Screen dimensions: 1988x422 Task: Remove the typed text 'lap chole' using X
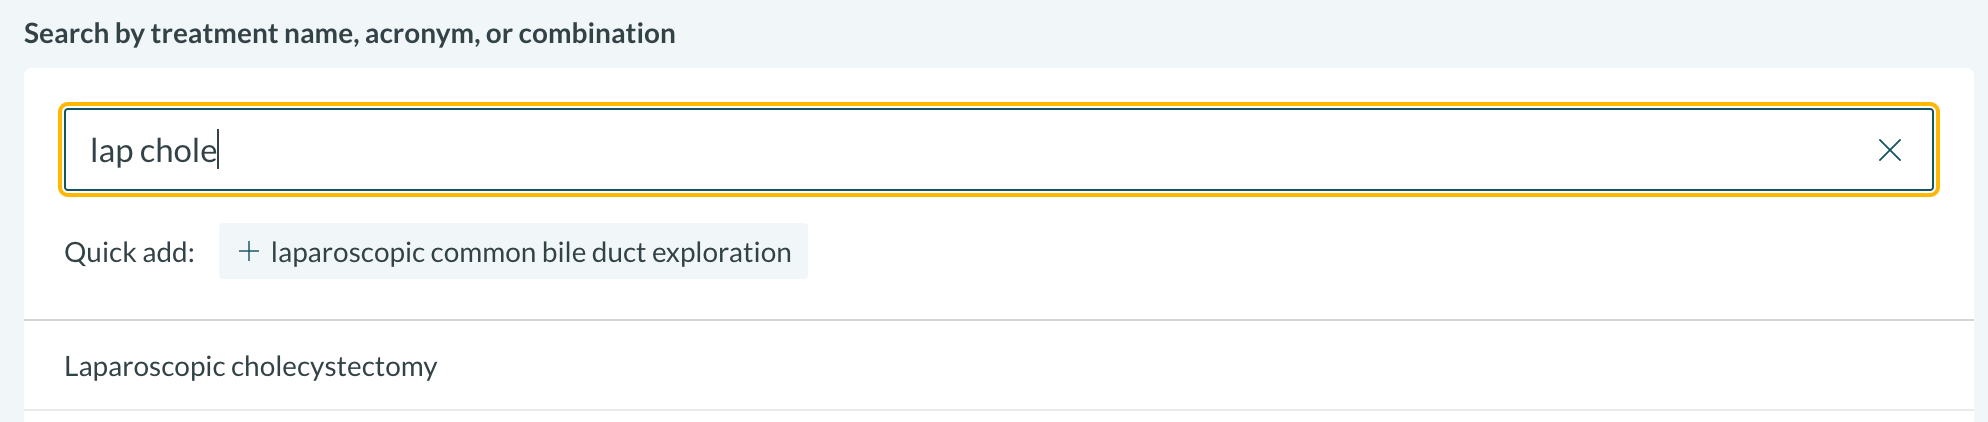1889,150
